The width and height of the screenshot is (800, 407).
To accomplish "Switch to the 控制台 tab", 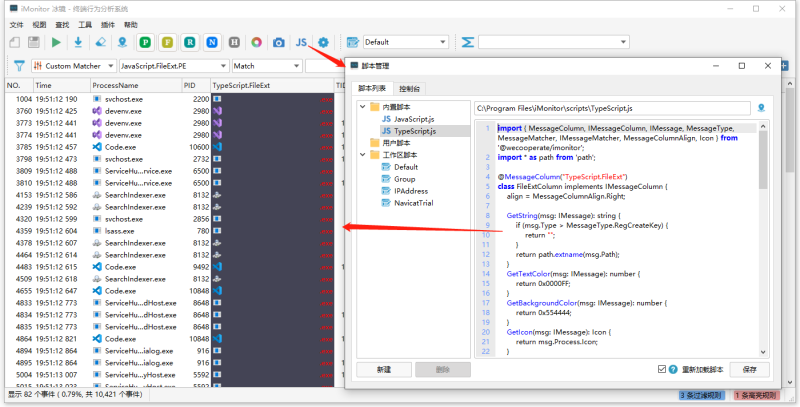I will point(410,89).
